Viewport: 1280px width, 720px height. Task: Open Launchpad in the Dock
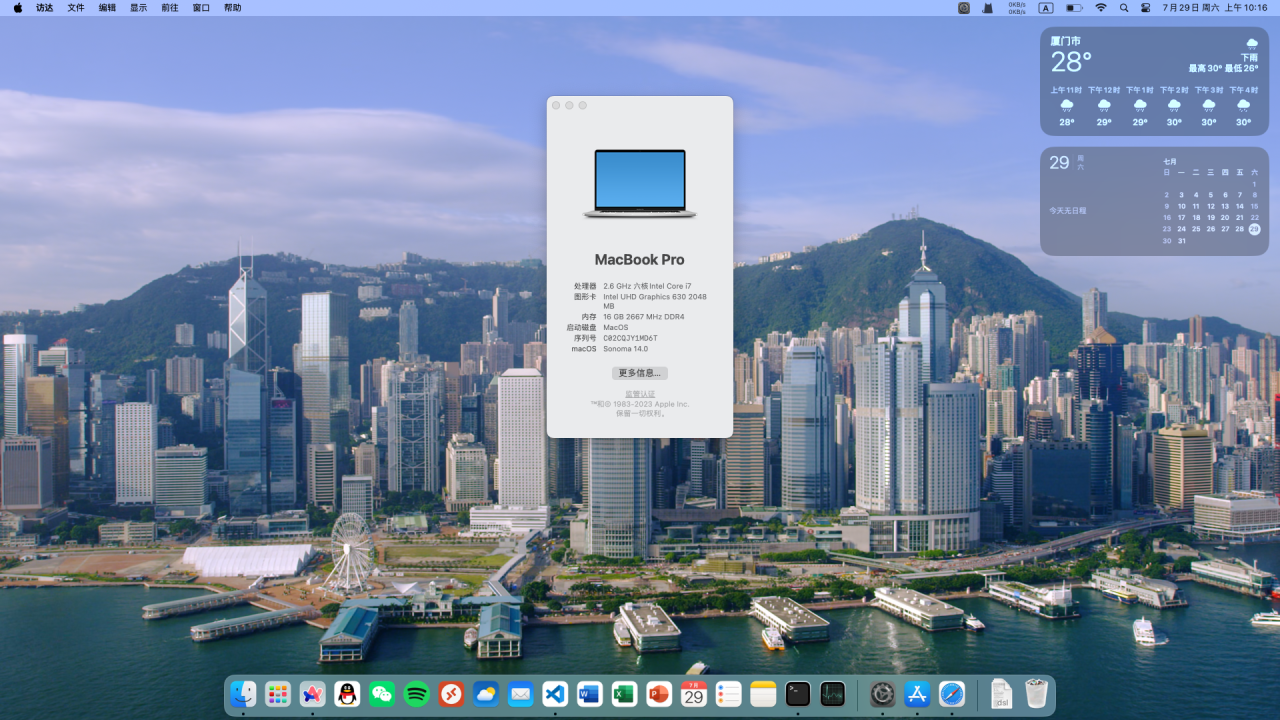pyautogui.click(x=278, y=694)
